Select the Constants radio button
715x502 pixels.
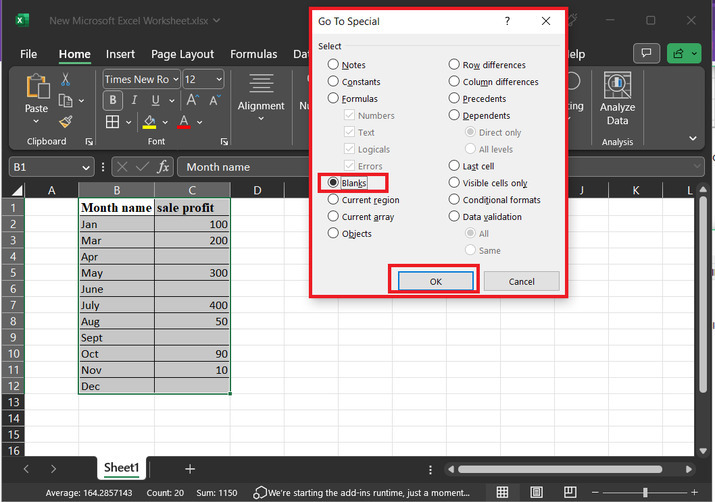click(x=334, y=82)
